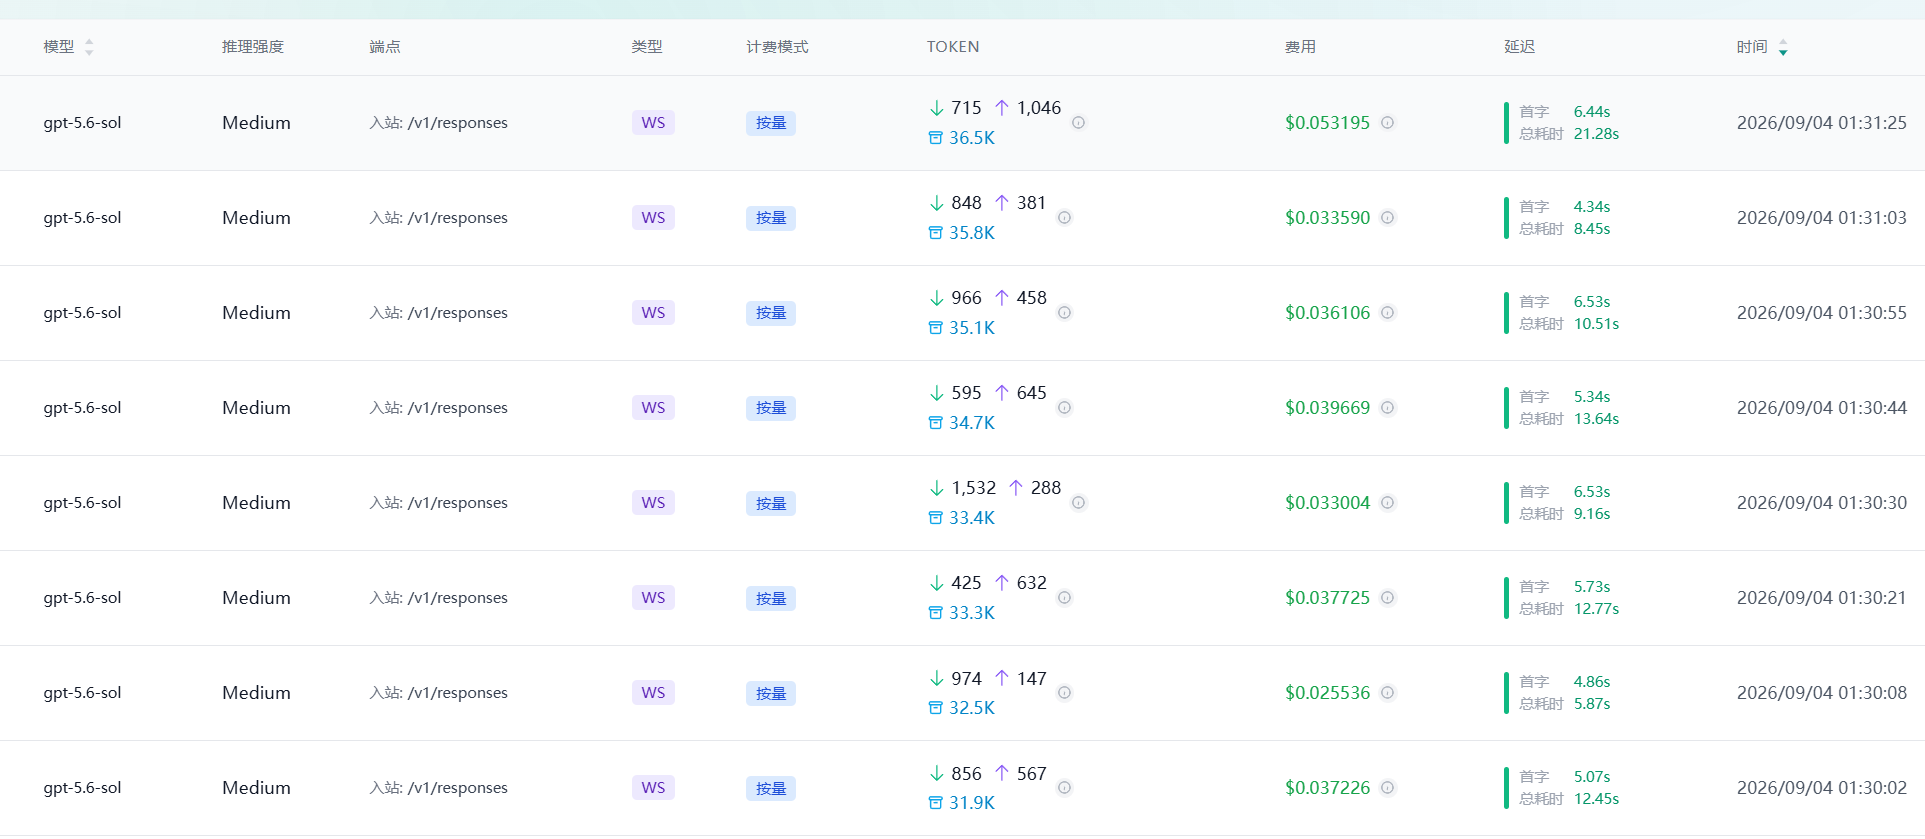
Task: Click token info icon beside 1,532 / 288
Action: (1079, 503)
